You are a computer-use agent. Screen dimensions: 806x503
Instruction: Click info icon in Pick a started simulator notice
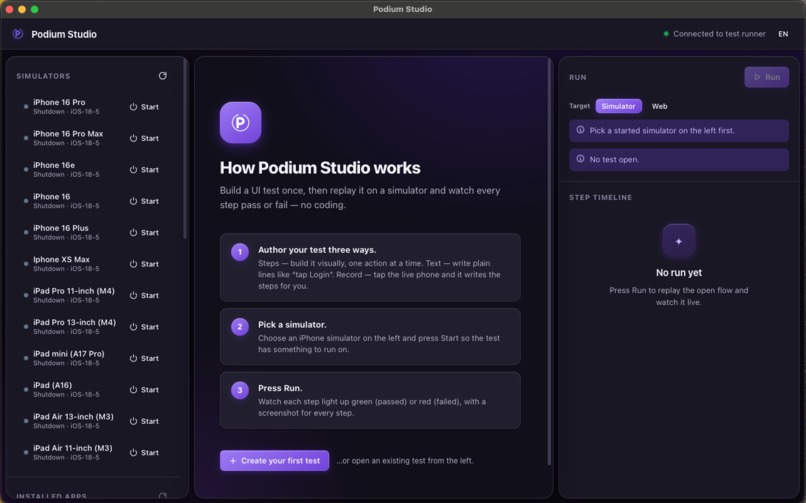580,130
